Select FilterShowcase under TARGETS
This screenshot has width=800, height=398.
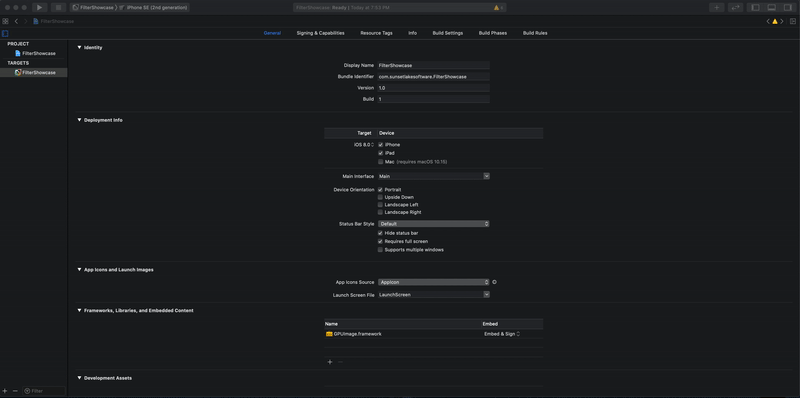tap(34, 72)
